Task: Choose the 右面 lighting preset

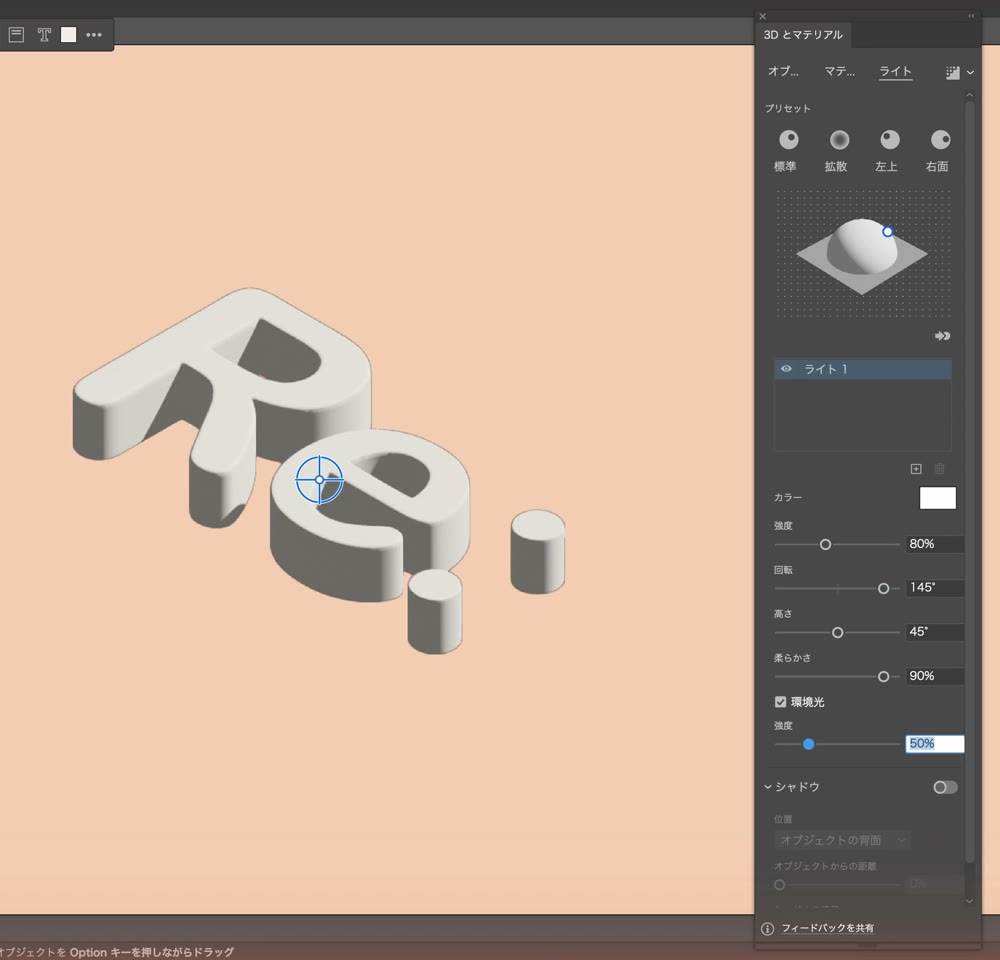Action: coord(940,140)
